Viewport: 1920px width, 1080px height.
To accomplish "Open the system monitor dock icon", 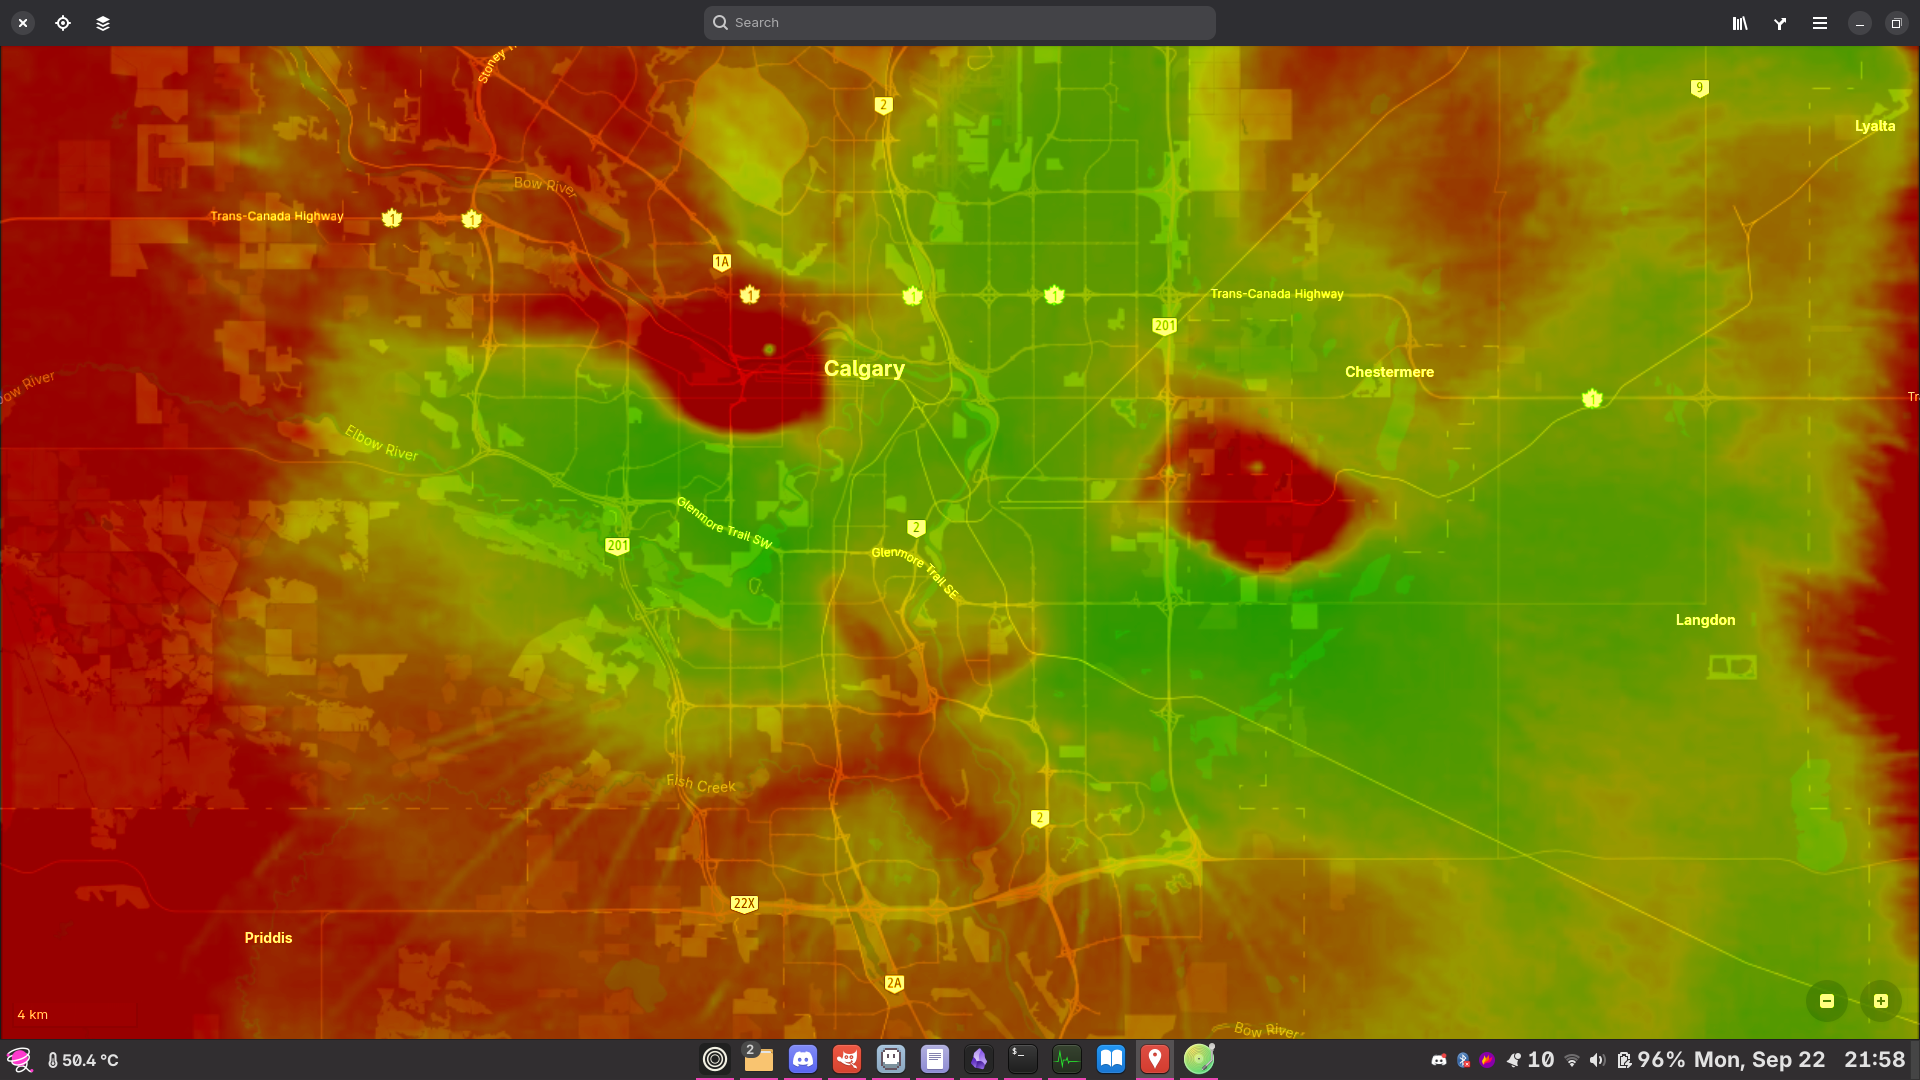I will pyautogui.click(x=1067, y=1059).
